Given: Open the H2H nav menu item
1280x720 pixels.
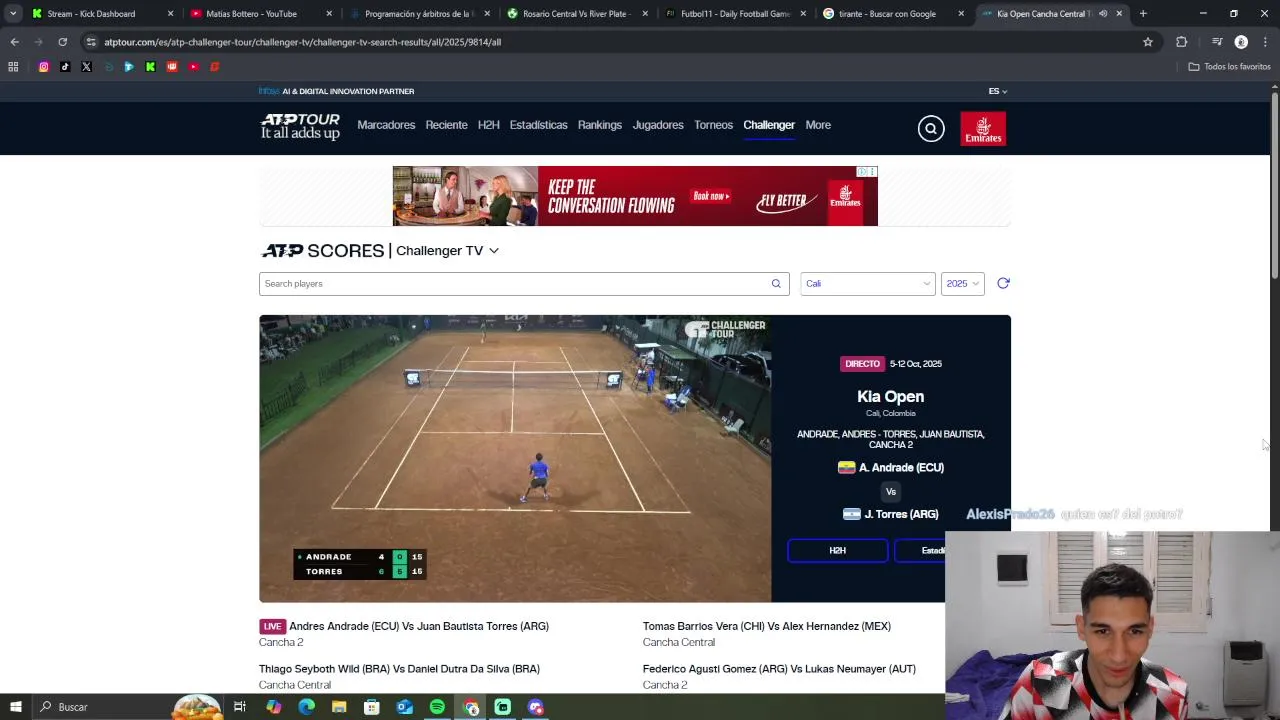Looking at the screenshot, I should click(x=488, y=125).
